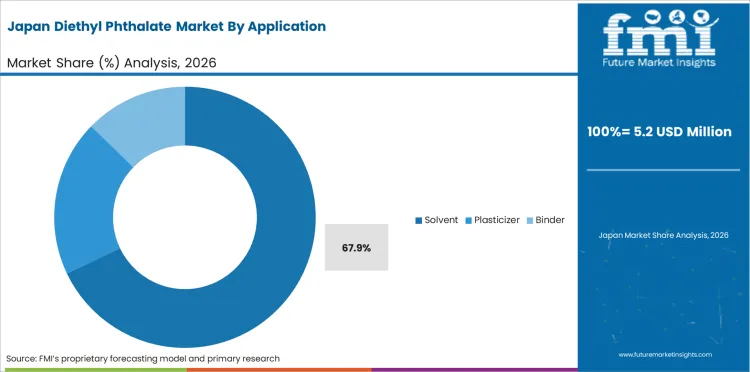The width and height of the screenshot is (750, 372).
Task: Select the Solvent legend label
Action: click(x=441, y=220)
